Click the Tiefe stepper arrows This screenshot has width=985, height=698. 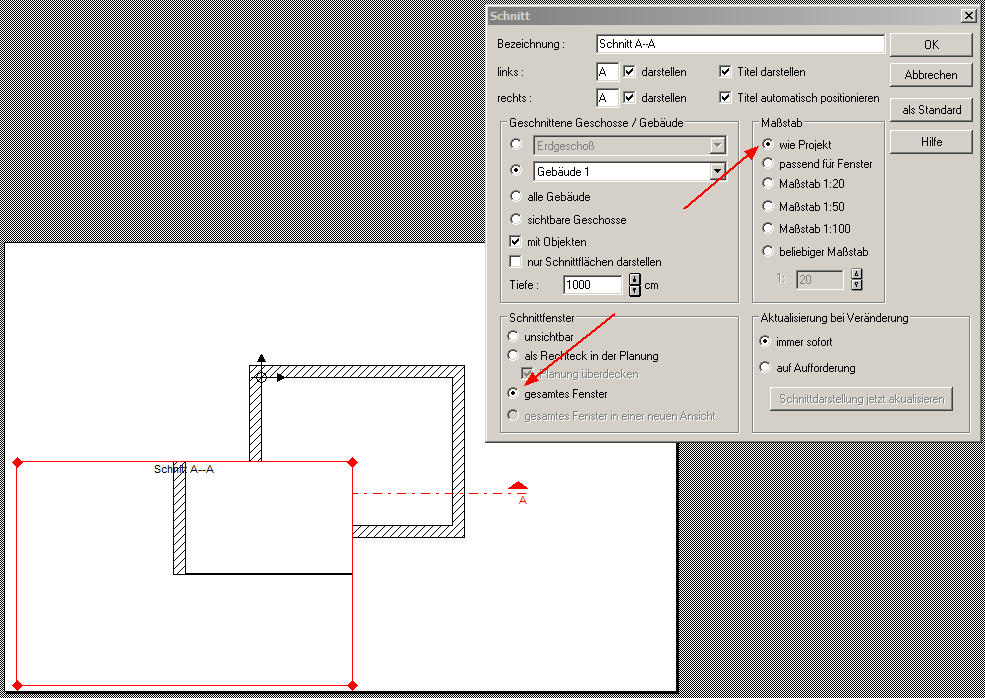tap(634, 285)
